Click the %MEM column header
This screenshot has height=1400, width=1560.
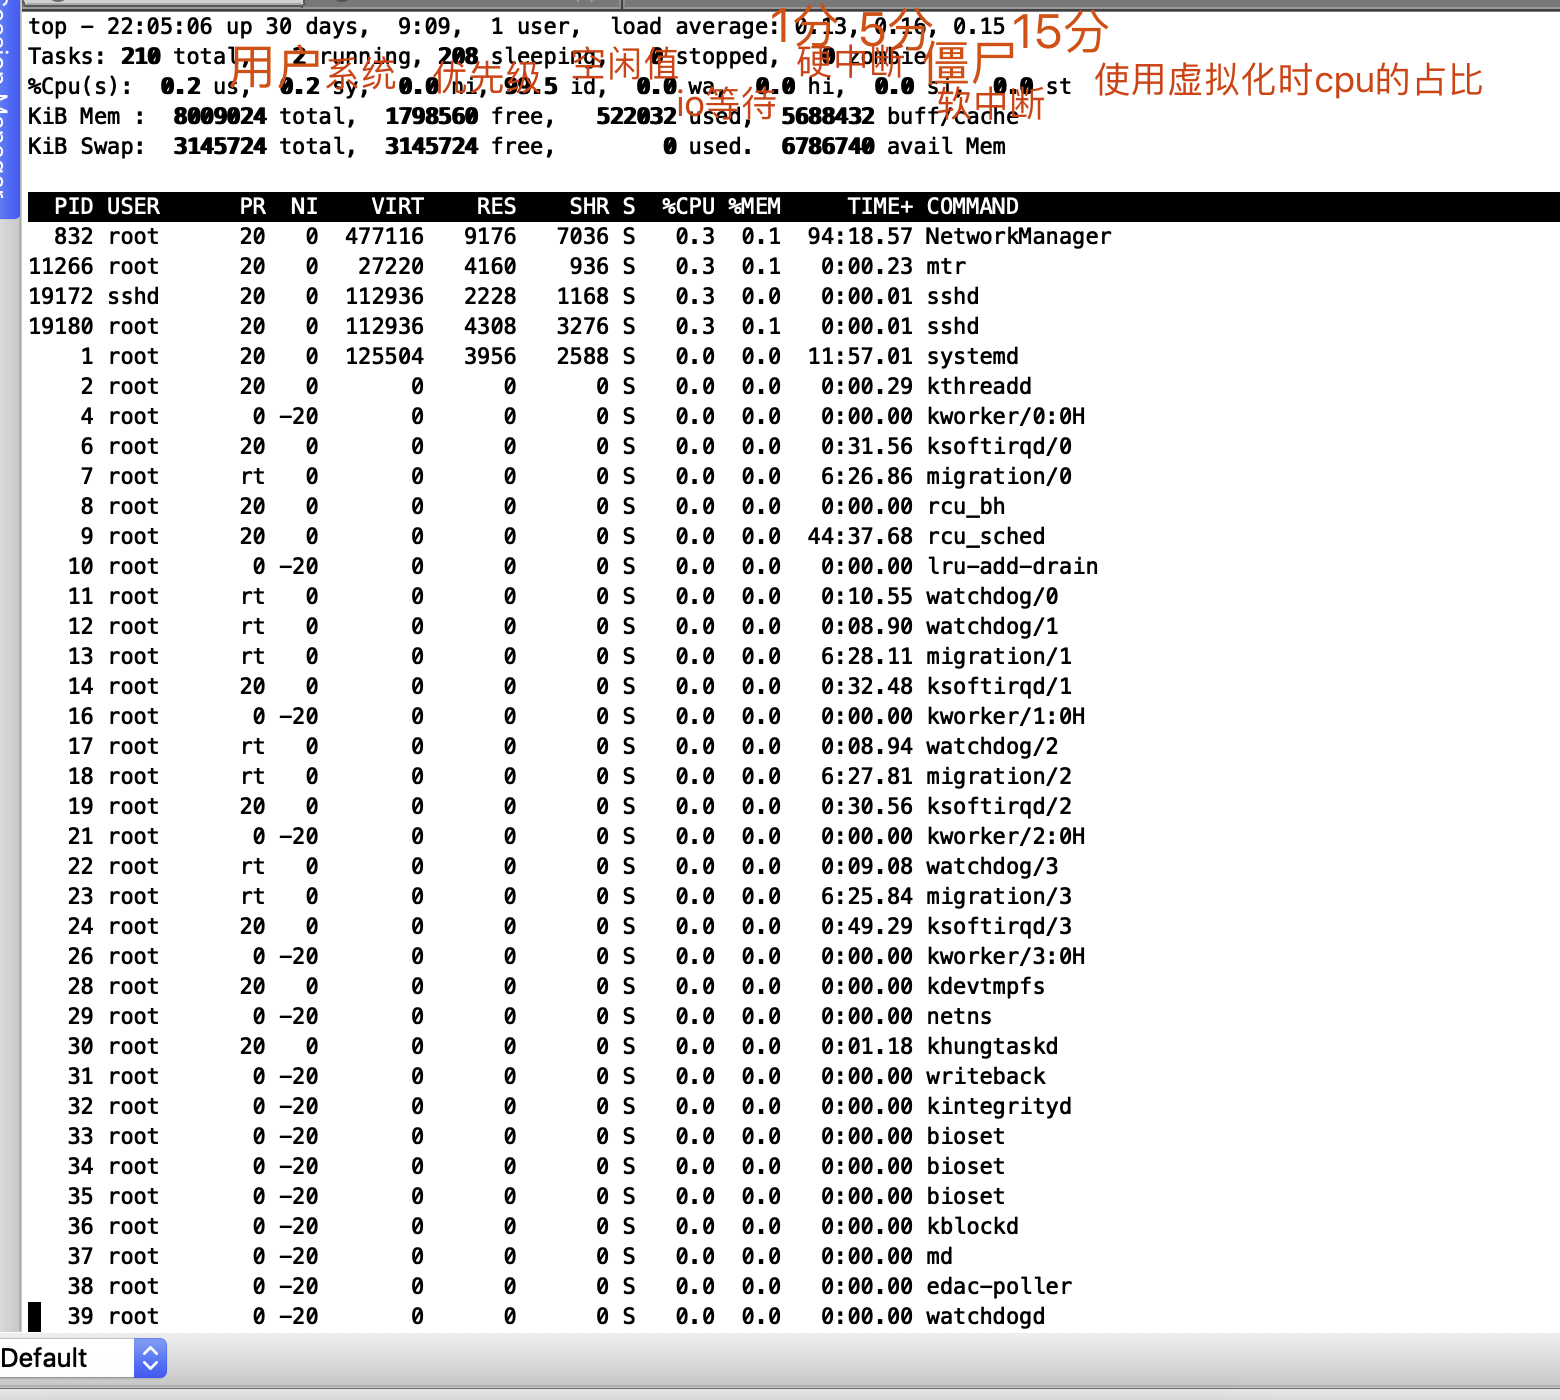click(754, 206)
